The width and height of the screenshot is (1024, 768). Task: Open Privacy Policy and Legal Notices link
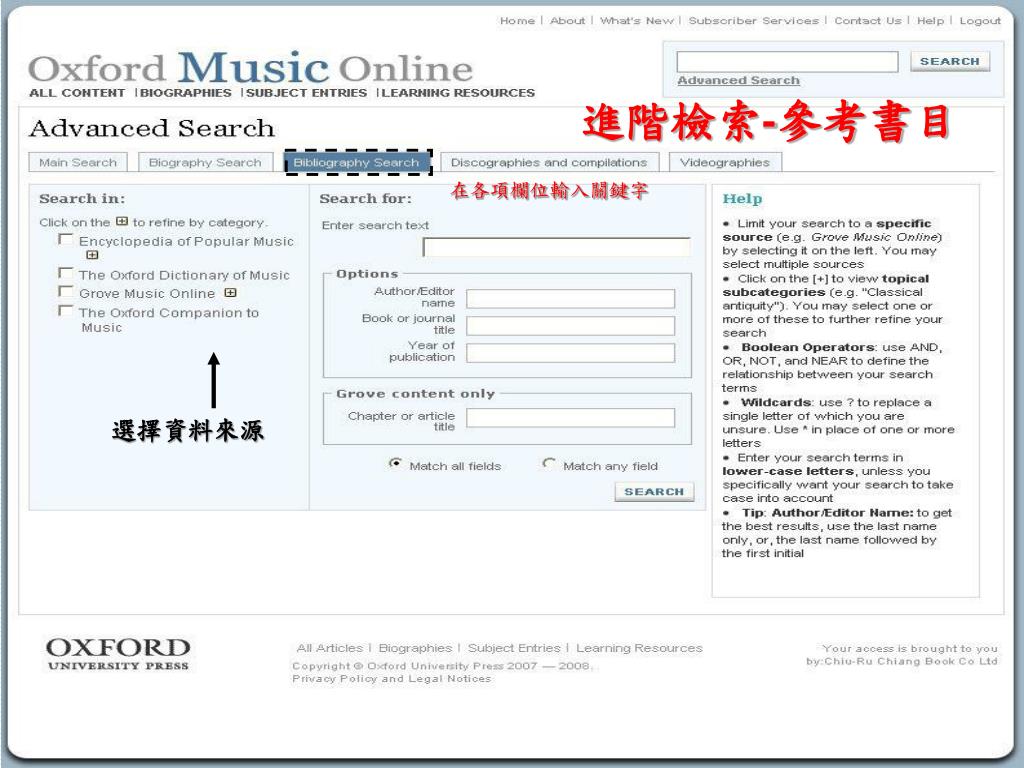coord(391,679)
